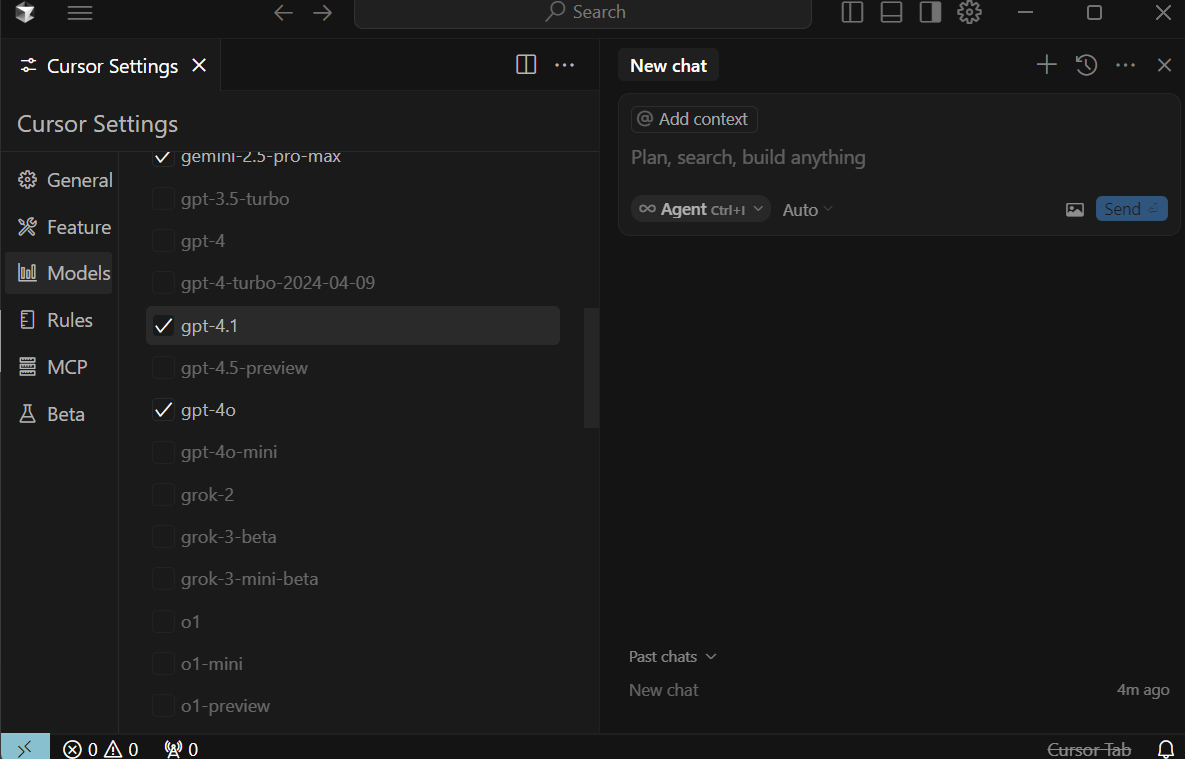The image size is (1185, 759).
Task: Show chat history
Action: pos(1086,65)
